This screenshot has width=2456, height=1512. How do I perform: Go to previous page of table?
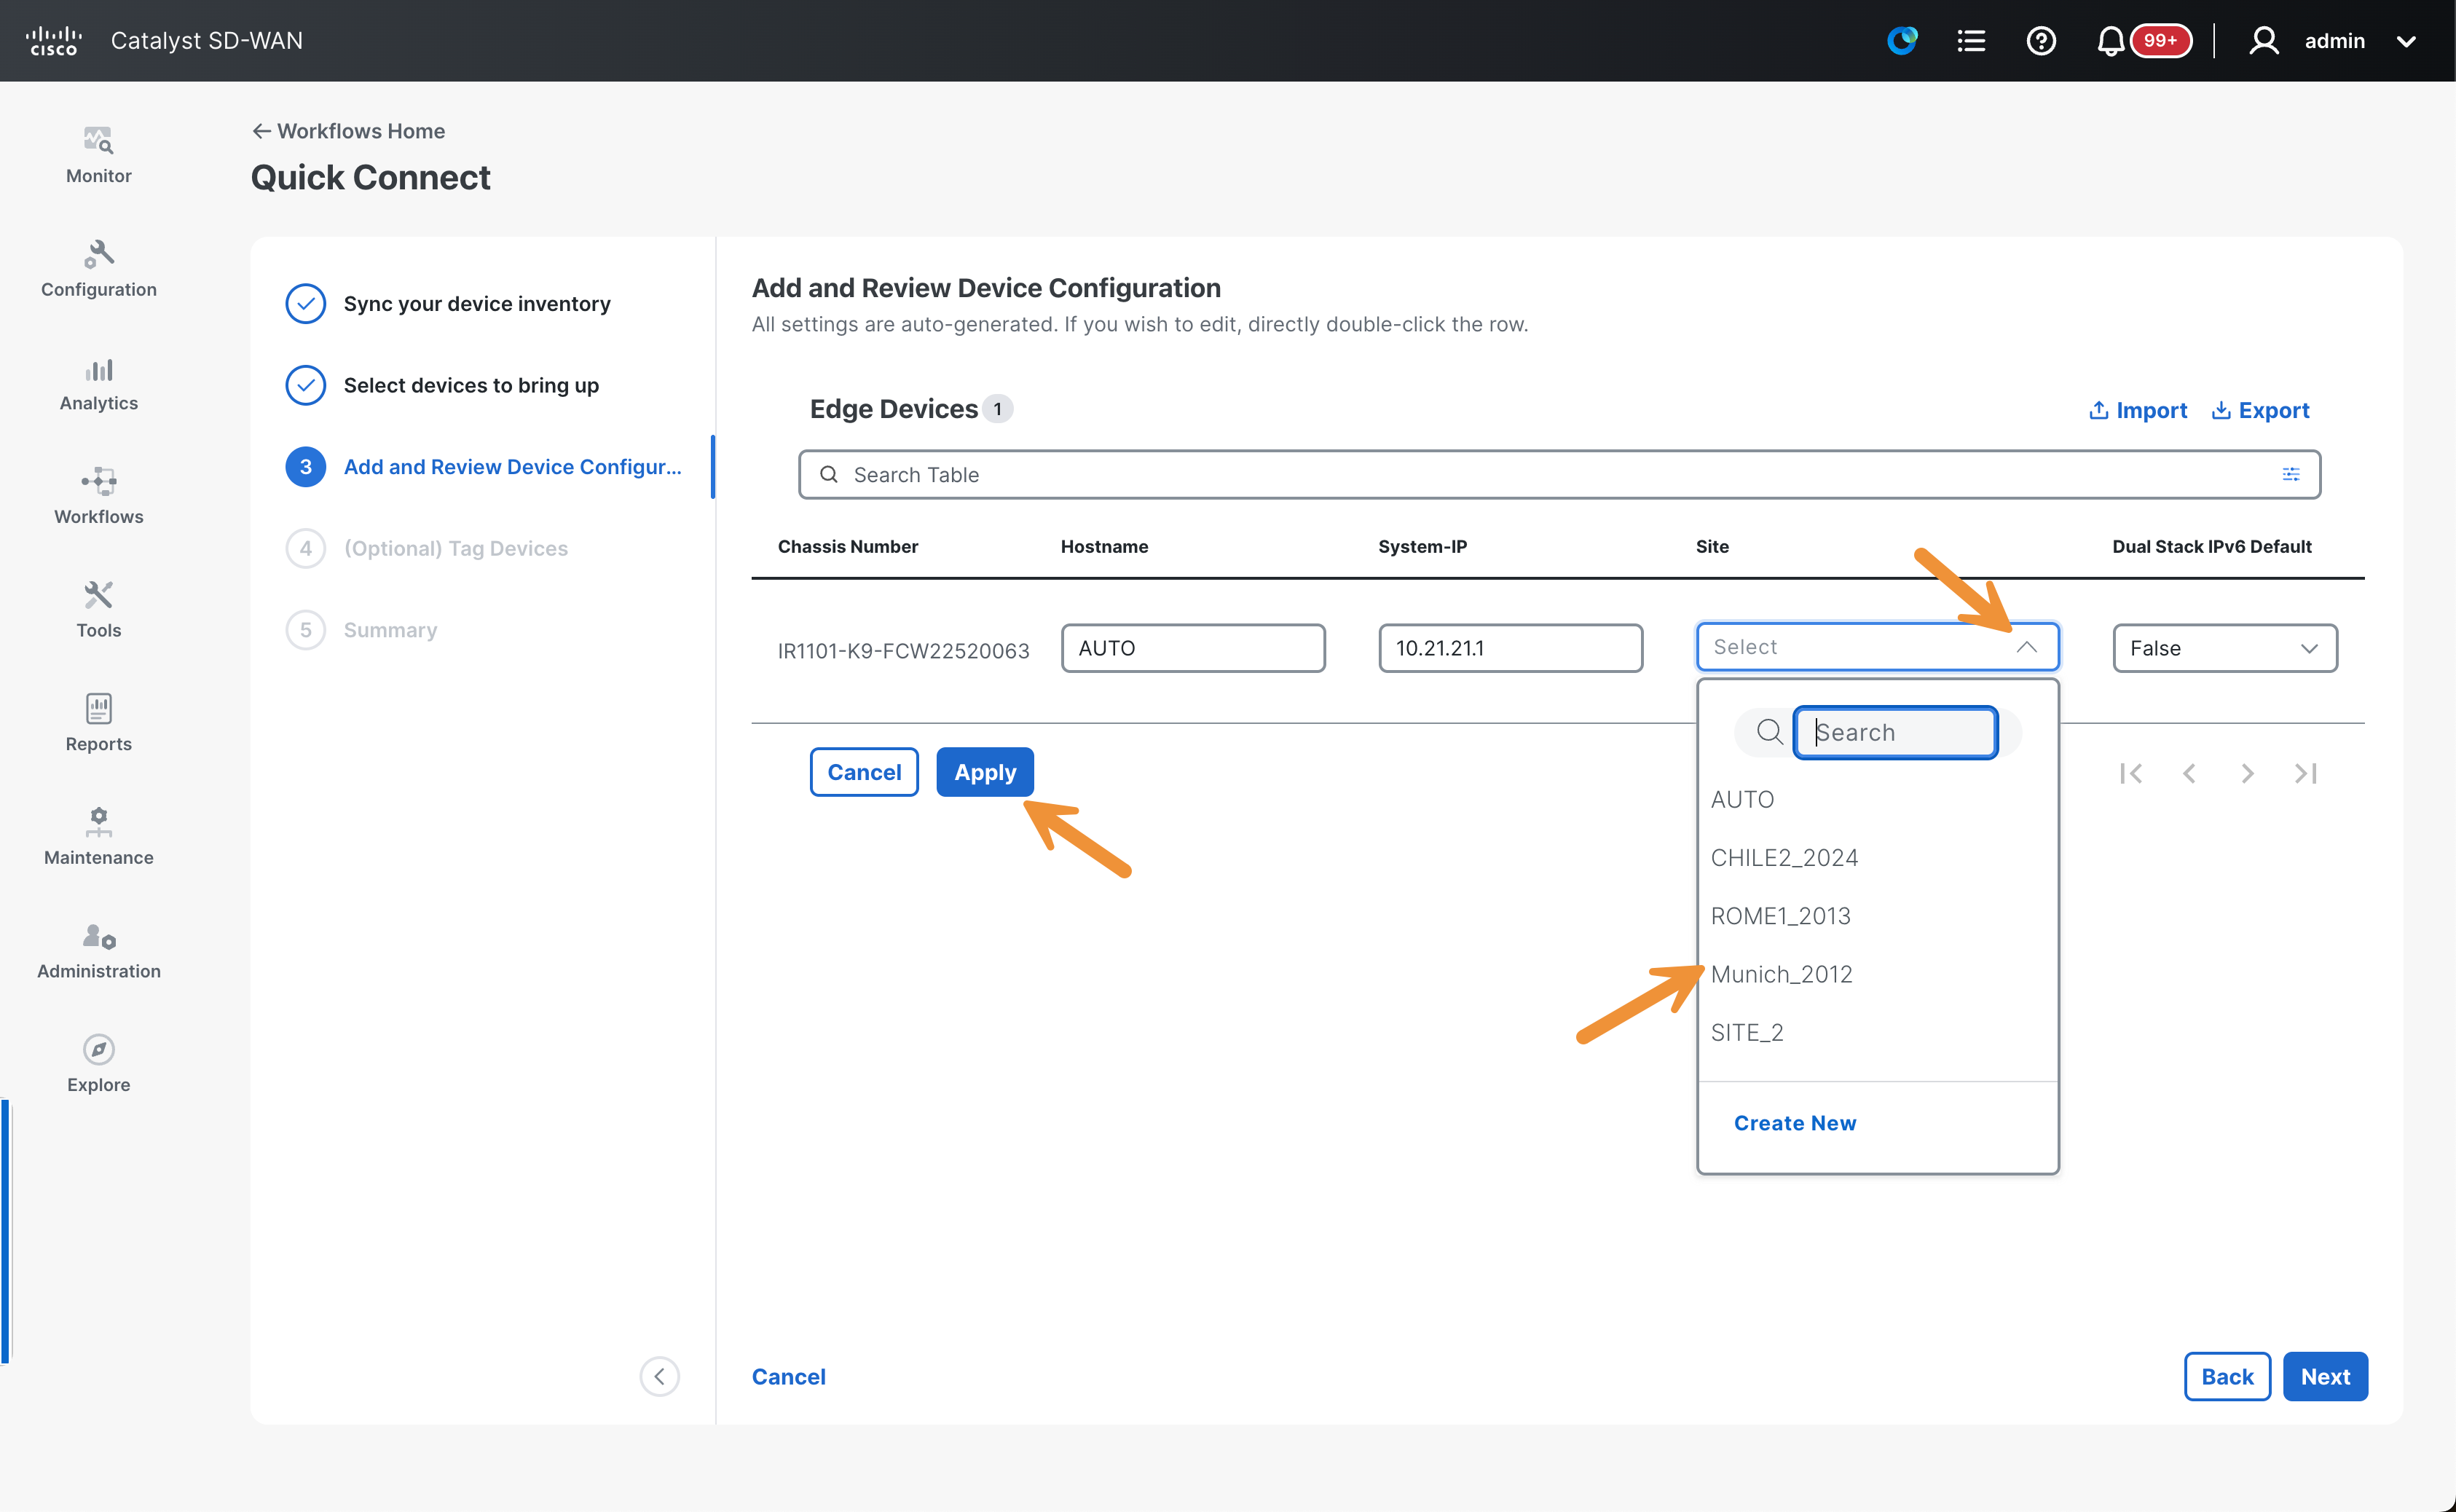(2189, 773)
